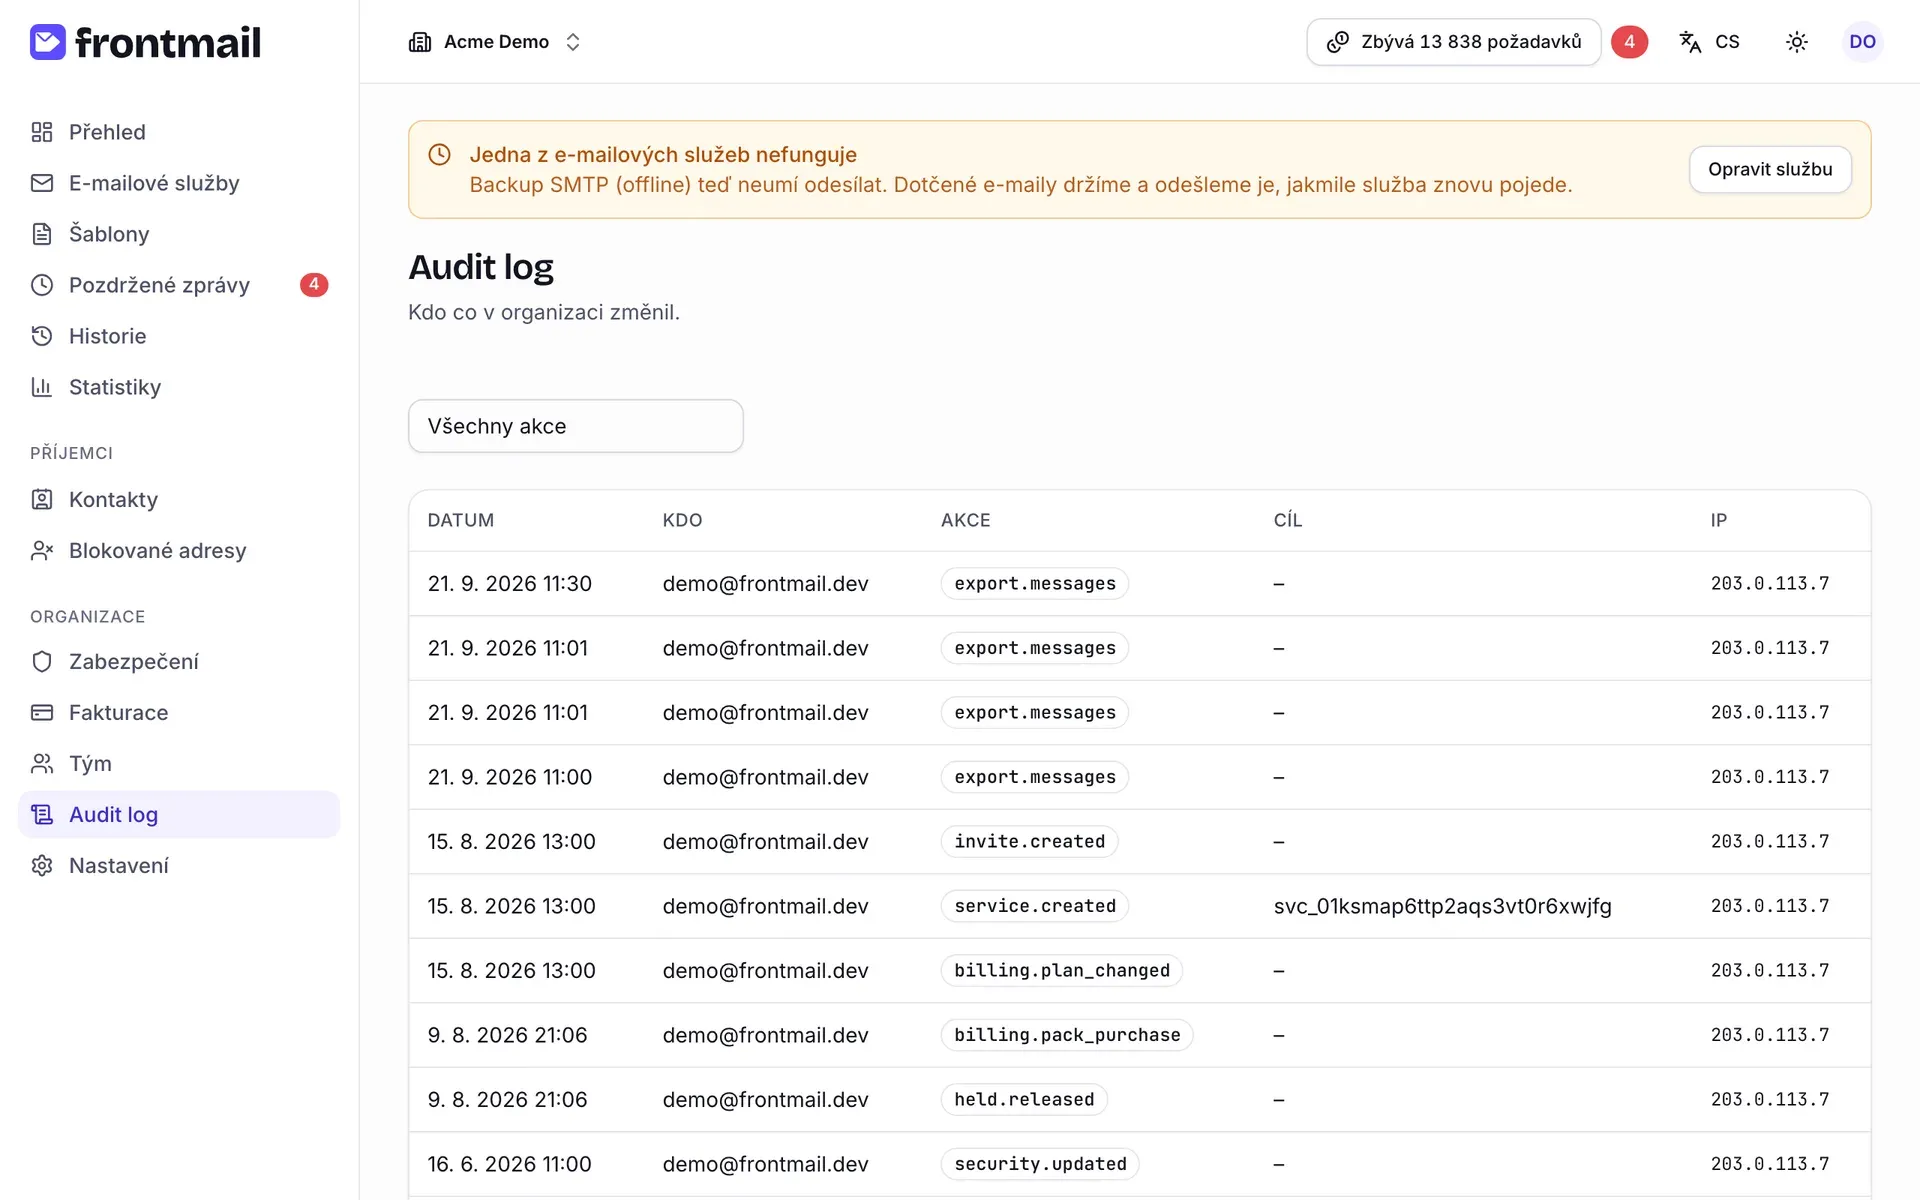Image resolution: width=1920 pixels, height=1200 pixels.
Task: Open Statistiky page
Action: point(179,387)
